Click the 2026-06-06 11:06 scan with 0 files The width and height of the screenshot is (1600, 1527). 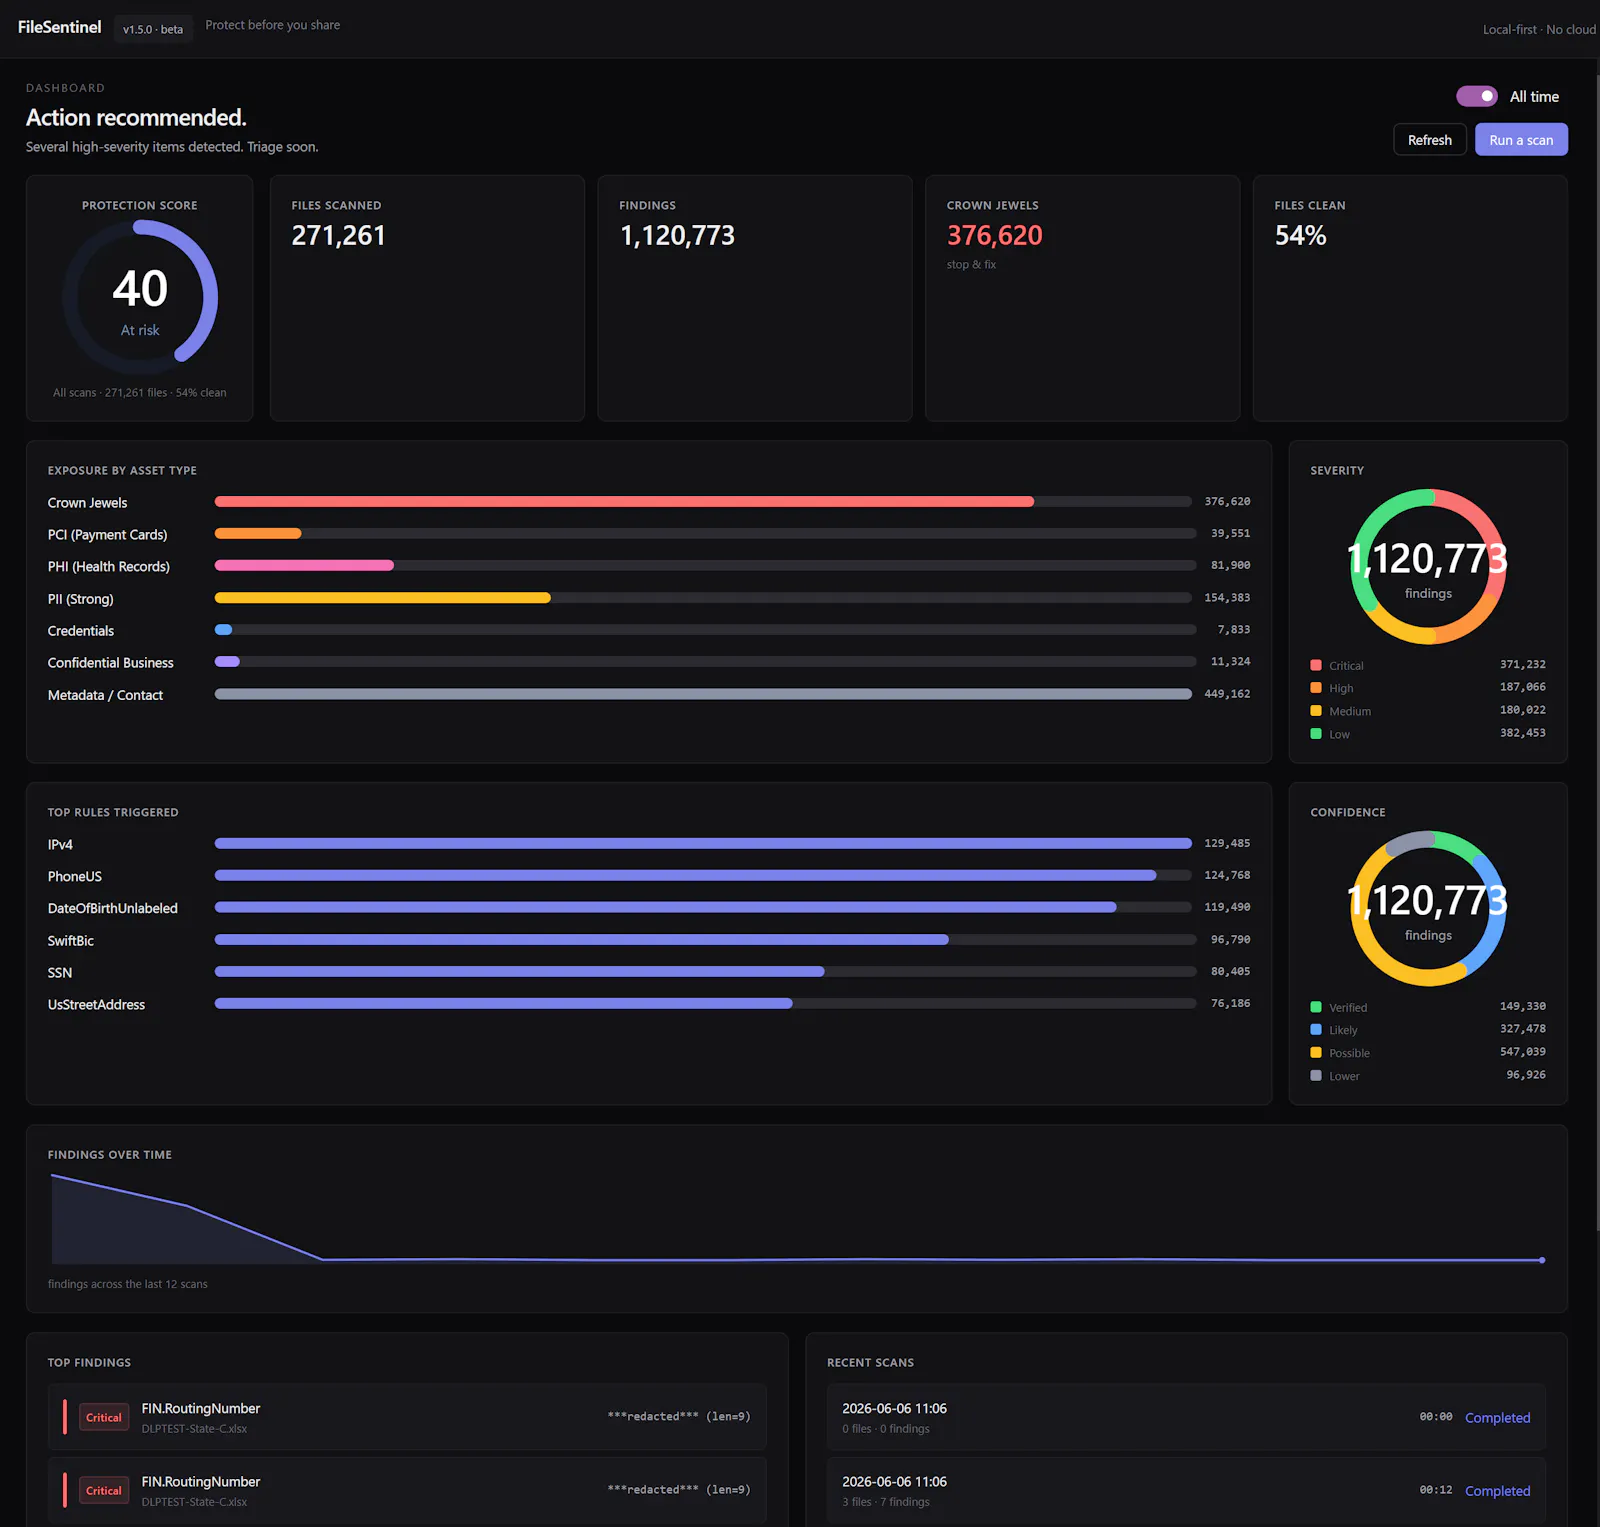tap(1186, 1417)
